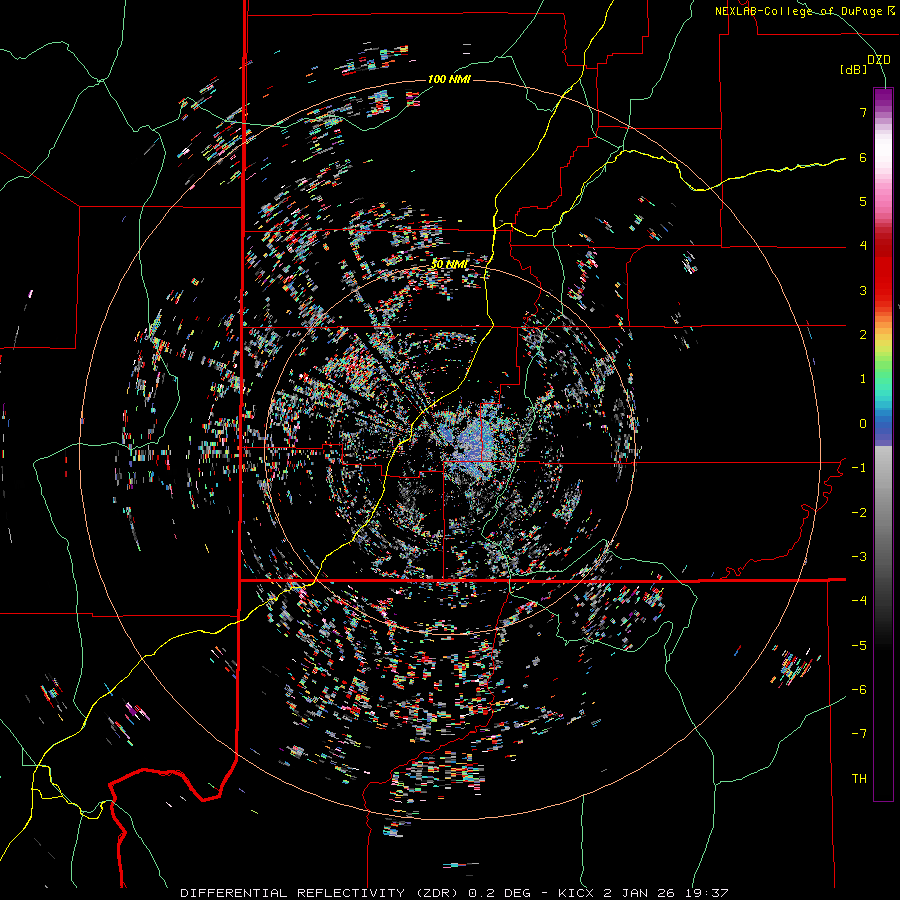Image resolution: width=900 pixels, height=900 pixels.
Task: Pick the yellow-green segment of the color bar
Action: tap(883, 353)
